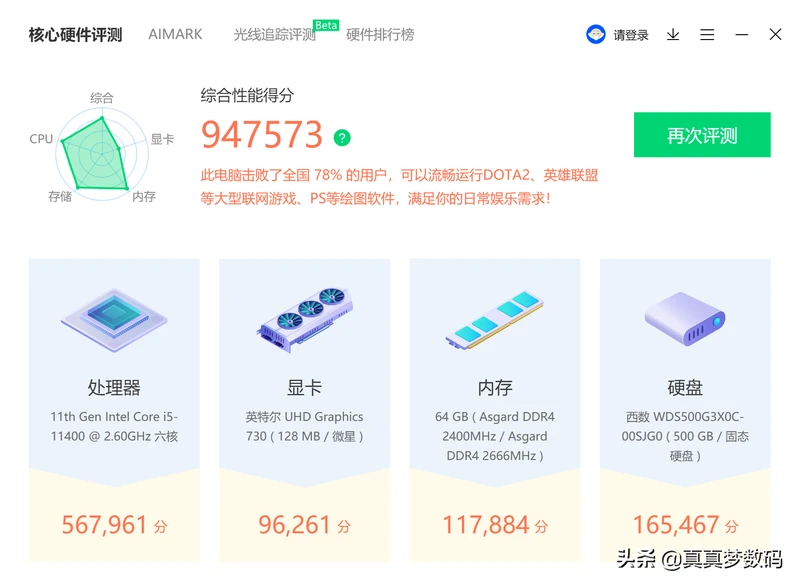
Task: Click the hard disk drive icon
Action: pos(685,319)
